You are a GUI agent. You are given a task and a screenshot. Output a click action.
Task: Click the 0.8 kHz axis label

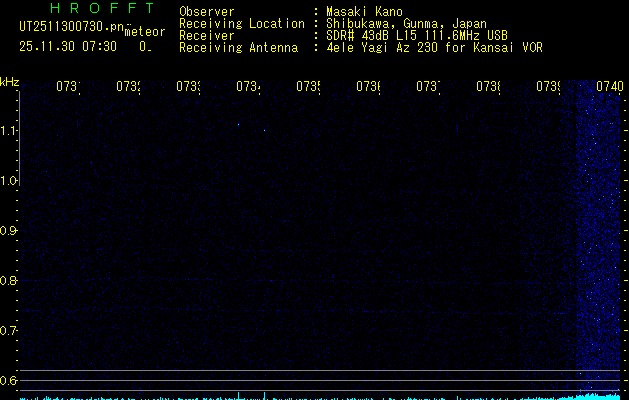[x=8, y=280]
